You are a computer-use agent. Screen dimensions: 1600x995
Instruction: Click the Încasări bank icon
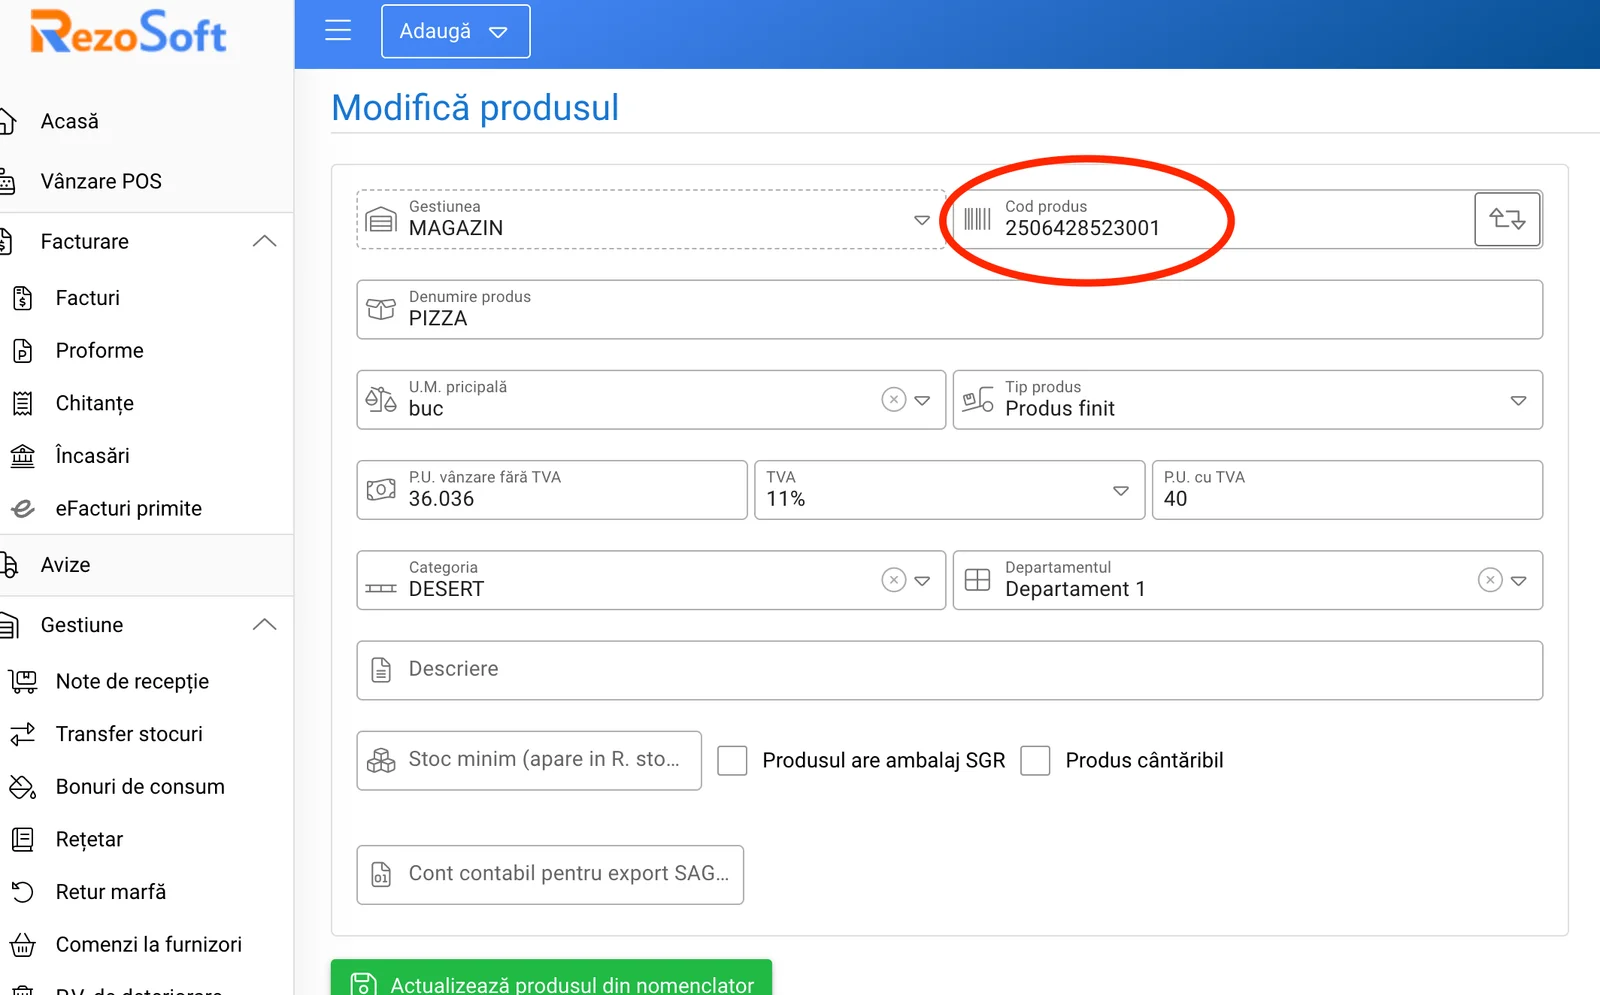[x=22, y=456]
